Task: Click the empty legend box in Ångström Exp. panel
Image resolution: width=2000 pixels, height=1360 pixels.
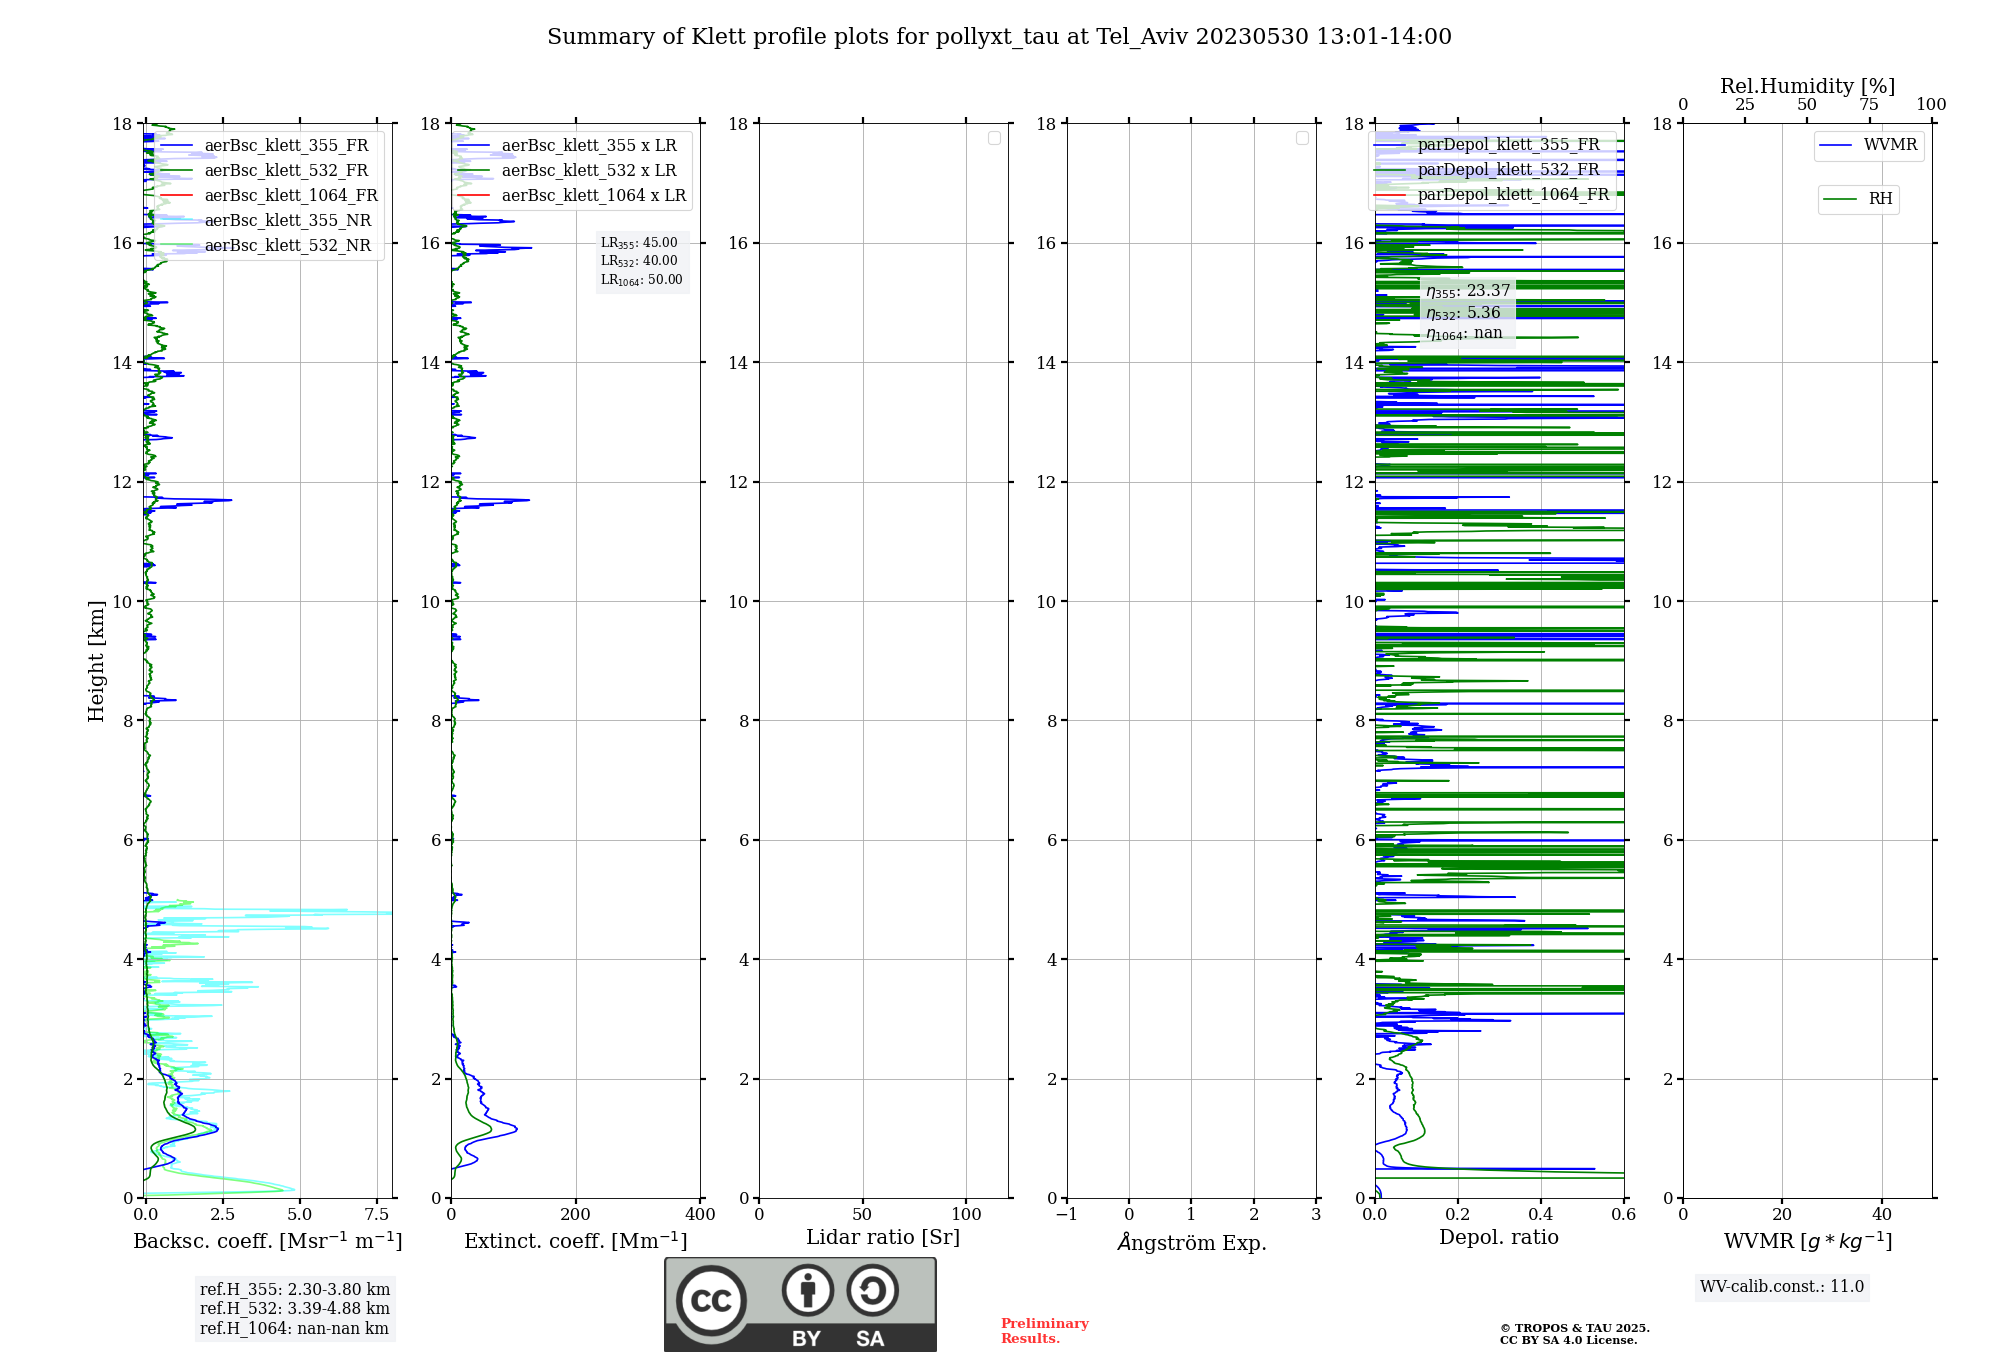Action: pyautogui.click(x=1302, y=138)
